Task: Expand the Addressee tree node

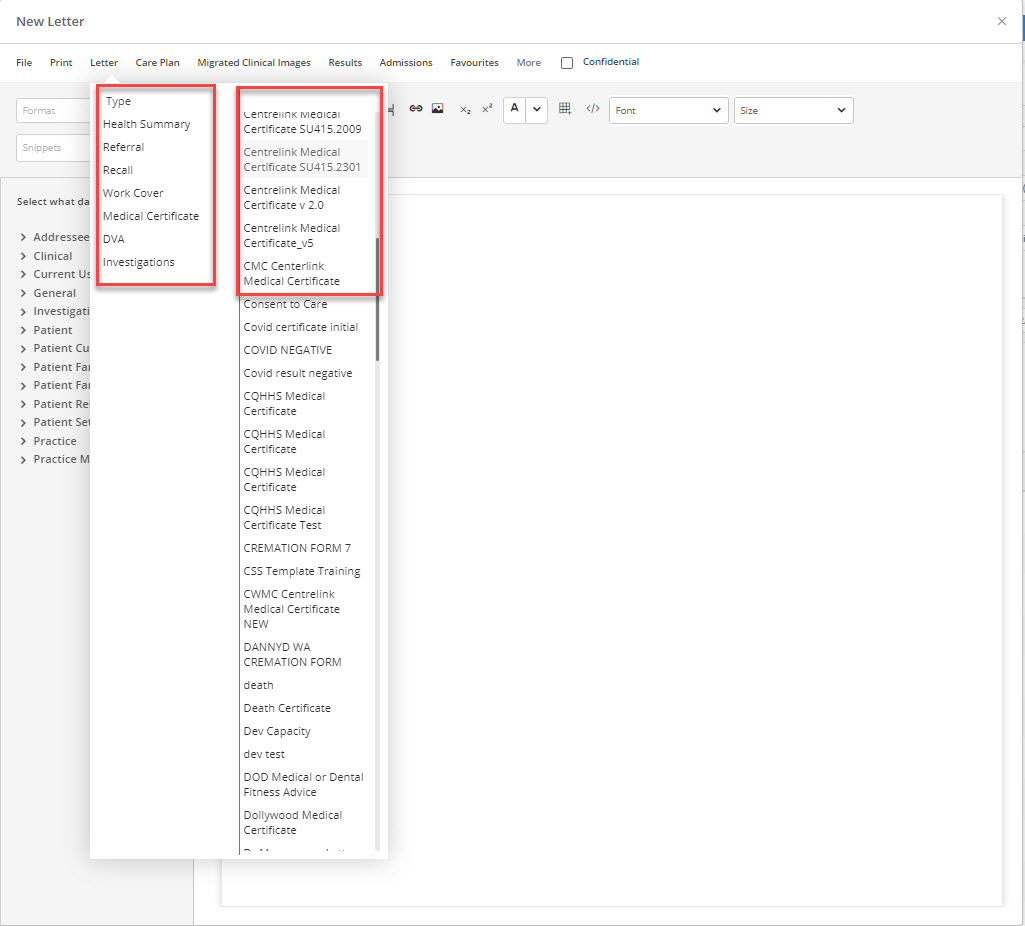Action: (24, 237)
